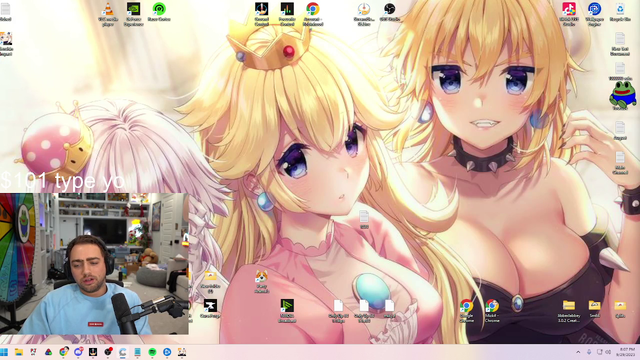Image resolution: width=640 pixels, height=360 pixels.
Task: Open the second Chrome profile shortcut at the bottom right
Action: [492, 310]
